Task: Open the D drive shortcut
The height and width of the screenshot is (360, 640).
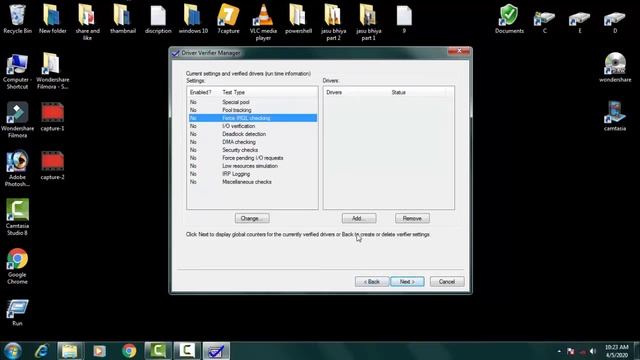Action: pos(615,21)
